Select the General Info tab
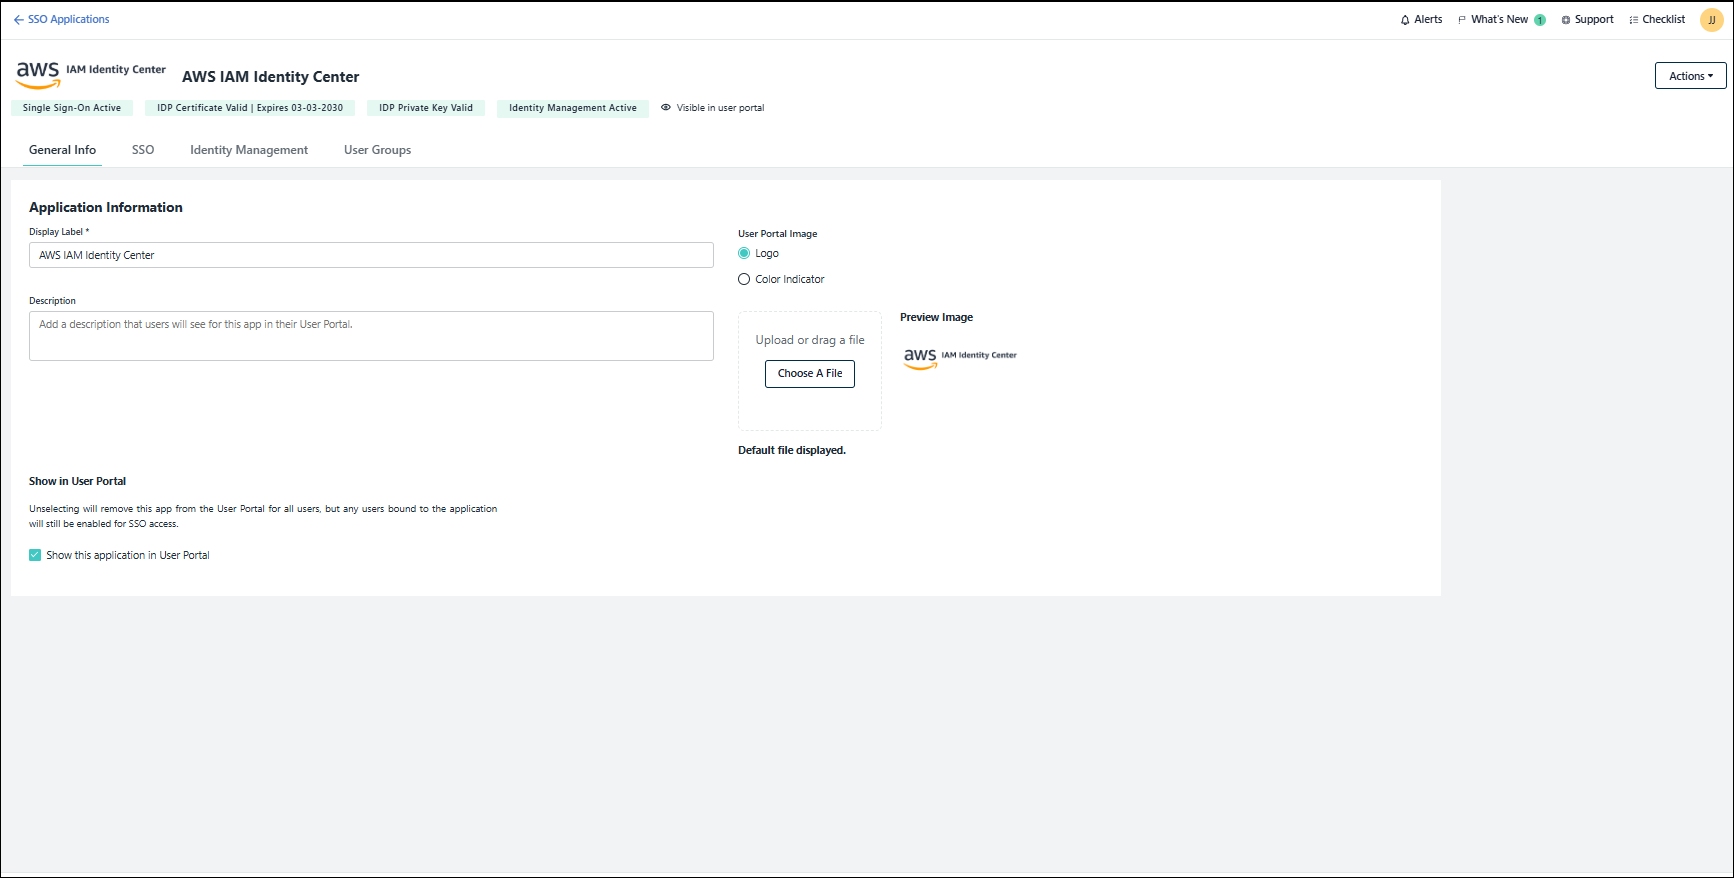This screenshot has height=878, width=1734. click(x=62, y=150)
